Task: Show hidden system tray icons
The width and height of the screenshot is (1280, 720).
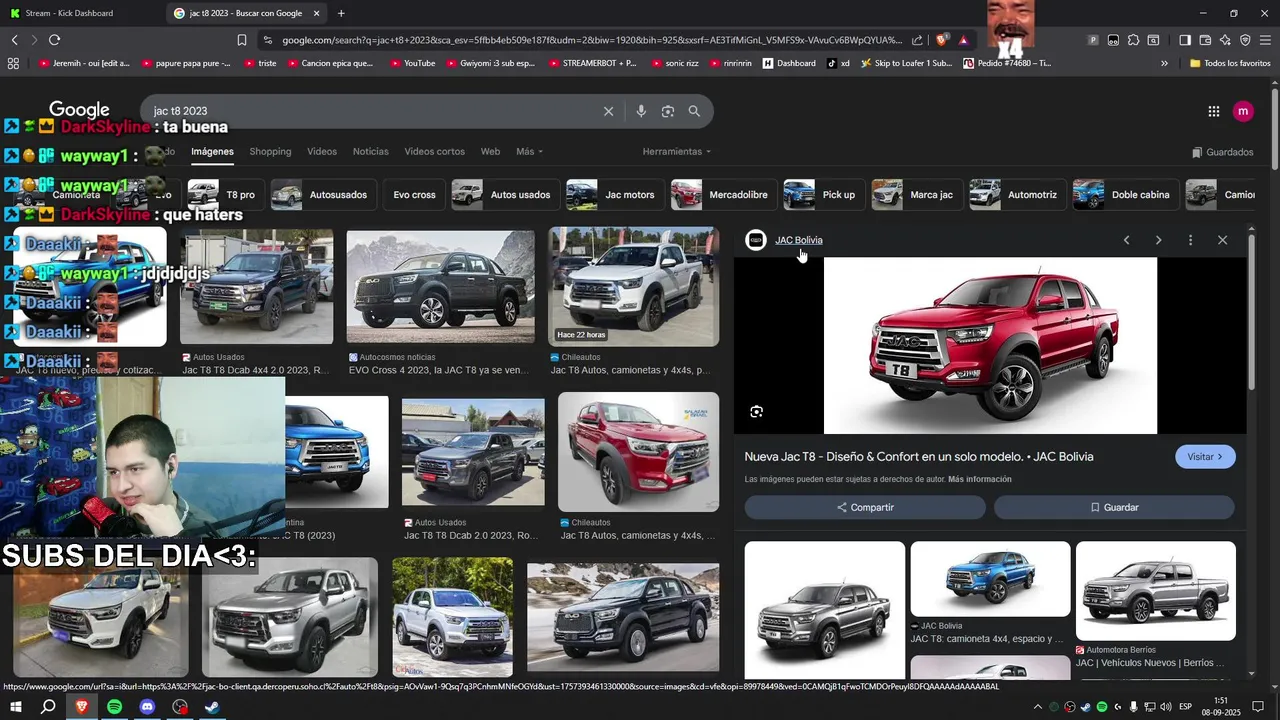Action: [1038, 706]
